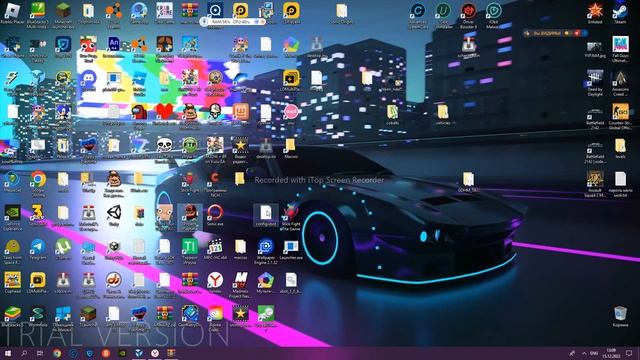Select the Crab Game desktop icon
Screen dimensions: 640x360
pyautogui.click(x=164, y=11)
